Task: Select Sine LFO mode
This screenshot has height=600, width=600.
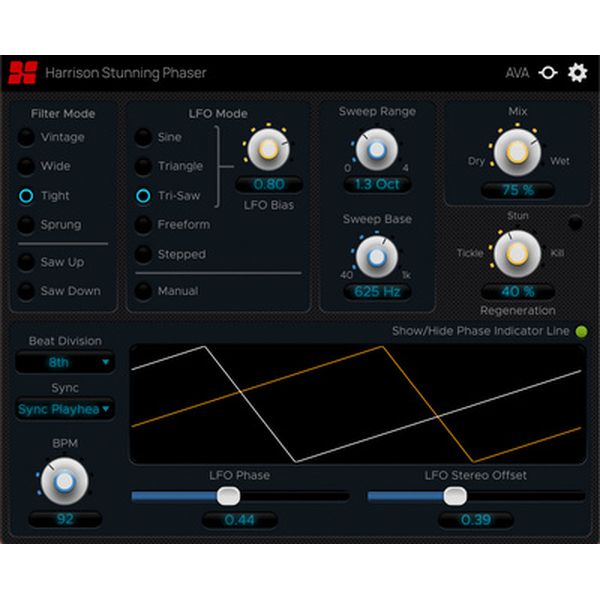Action: click(144, 138)
